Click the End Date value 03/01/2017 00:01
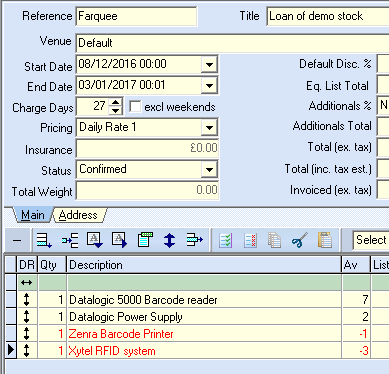The width and height of the screenshot is (389, 374). tap(122, 85)
